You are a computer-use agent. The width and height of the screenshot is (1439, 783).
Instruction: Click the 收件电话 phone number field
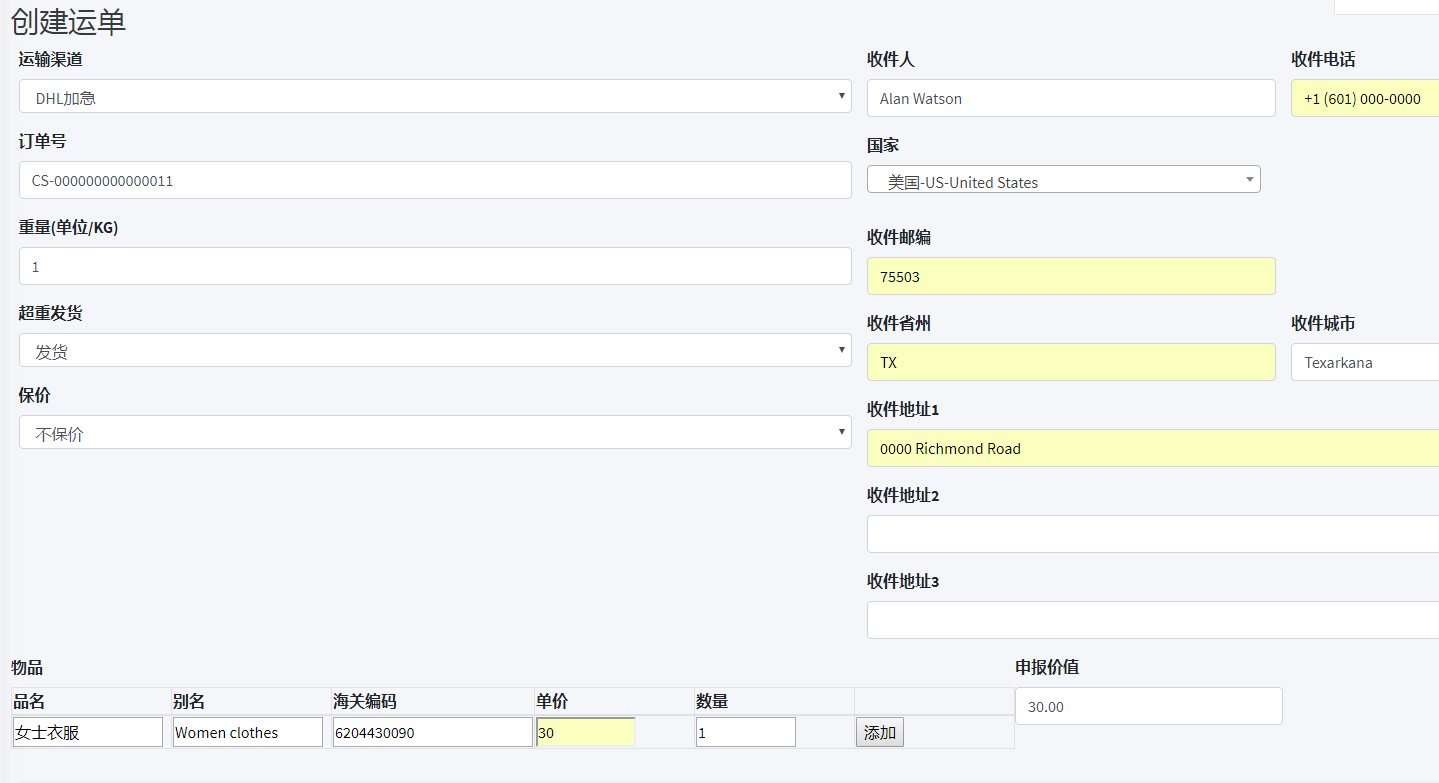click(x=1364, y=99)
